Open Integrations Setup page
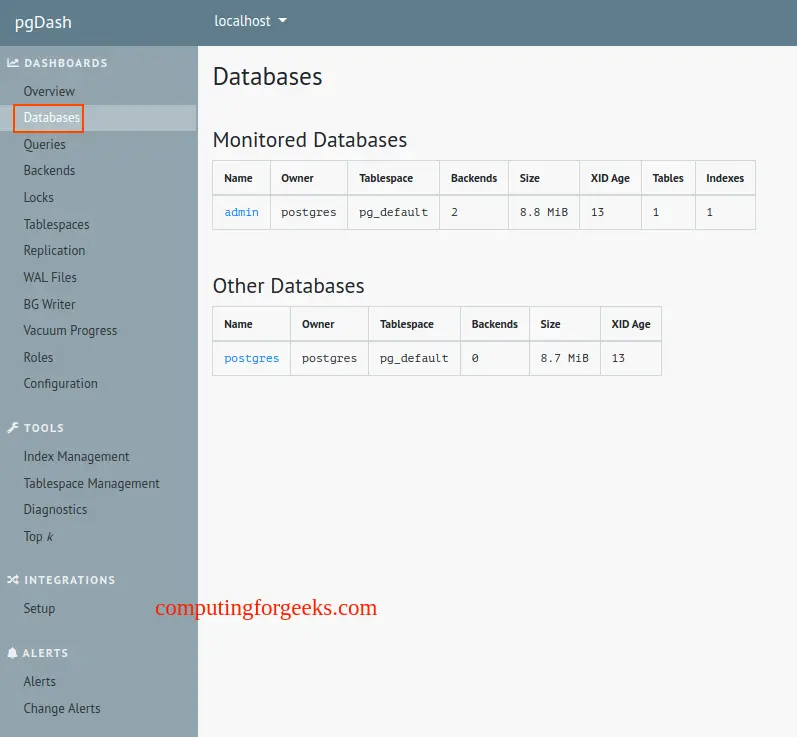The height and width of the screenshot is (737, 797). coord(39,608)
